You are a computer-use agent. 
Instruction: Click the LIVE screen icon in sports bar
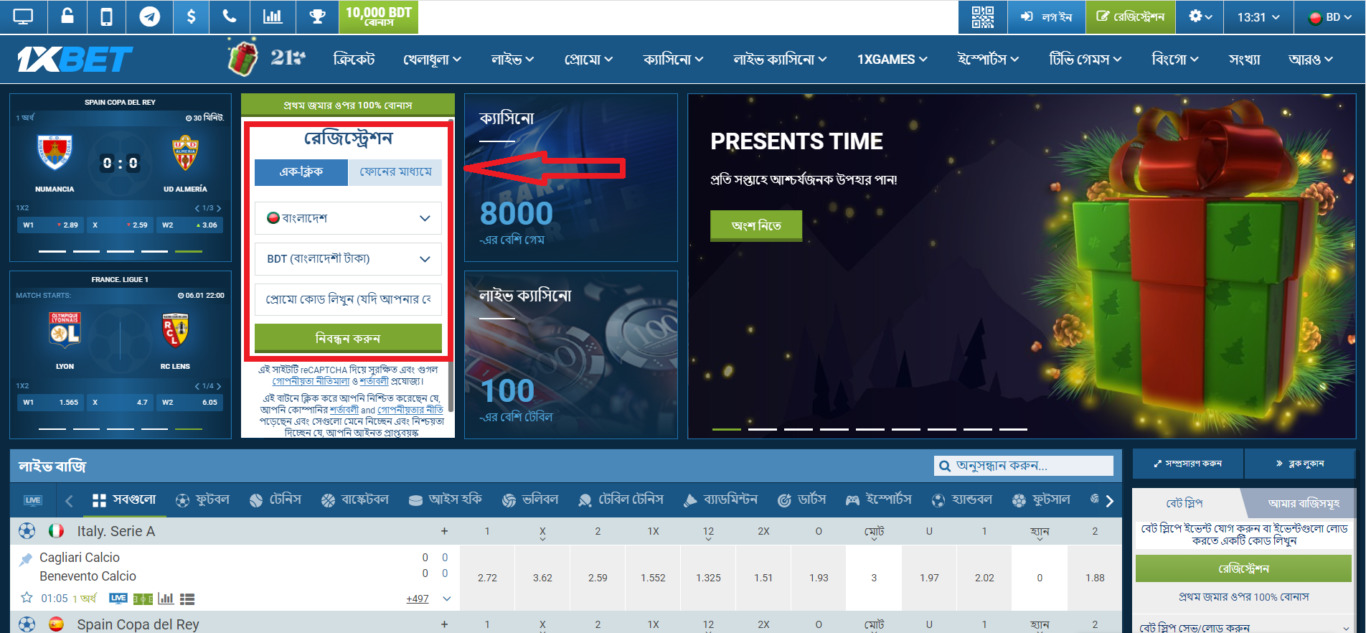(x=33, y=500)
